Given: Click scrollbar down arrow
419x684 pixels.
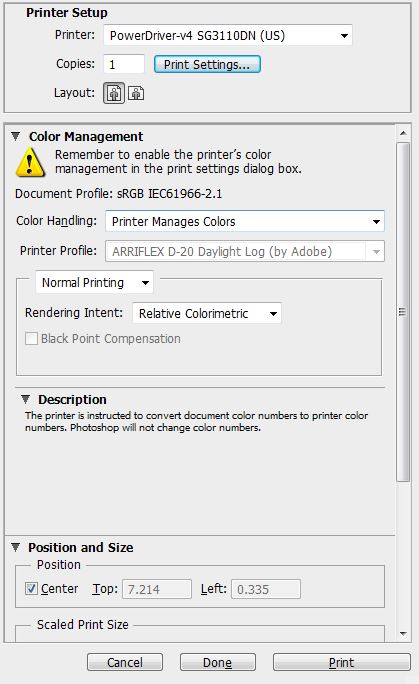Looking at the screenshot, I should [403, 634].
